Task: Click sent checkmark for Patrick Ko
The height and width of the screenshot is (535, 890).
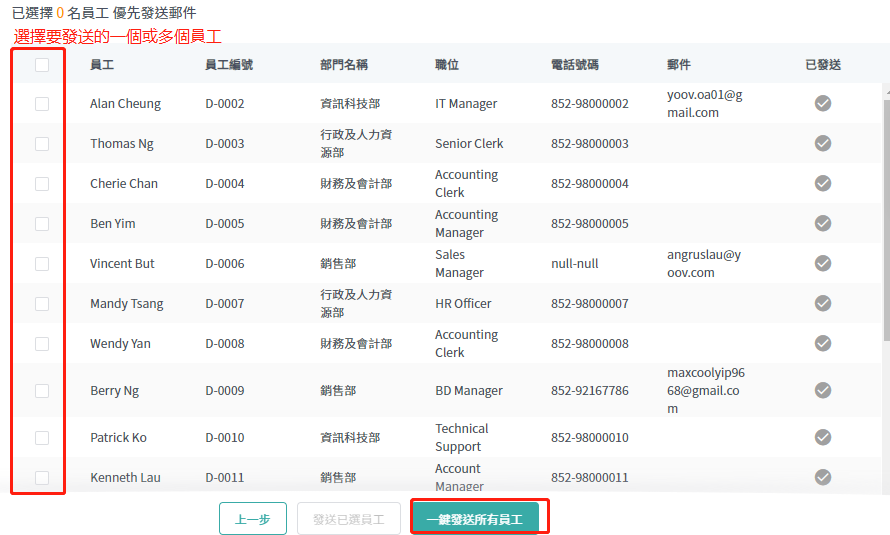Action: [823, 437]
